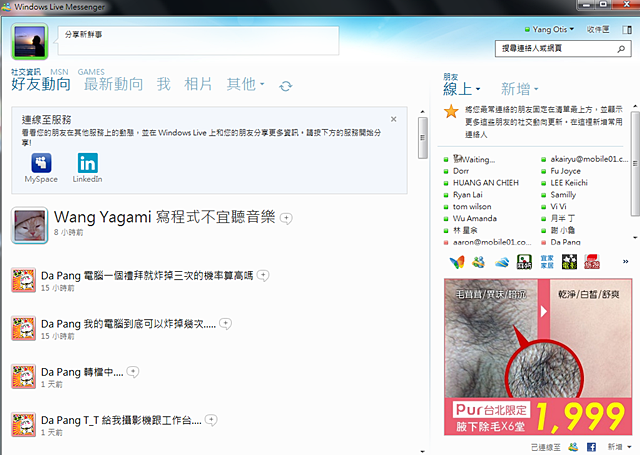
Task: Click the contact list scrollbar thumb
Action: coord(636,163)
